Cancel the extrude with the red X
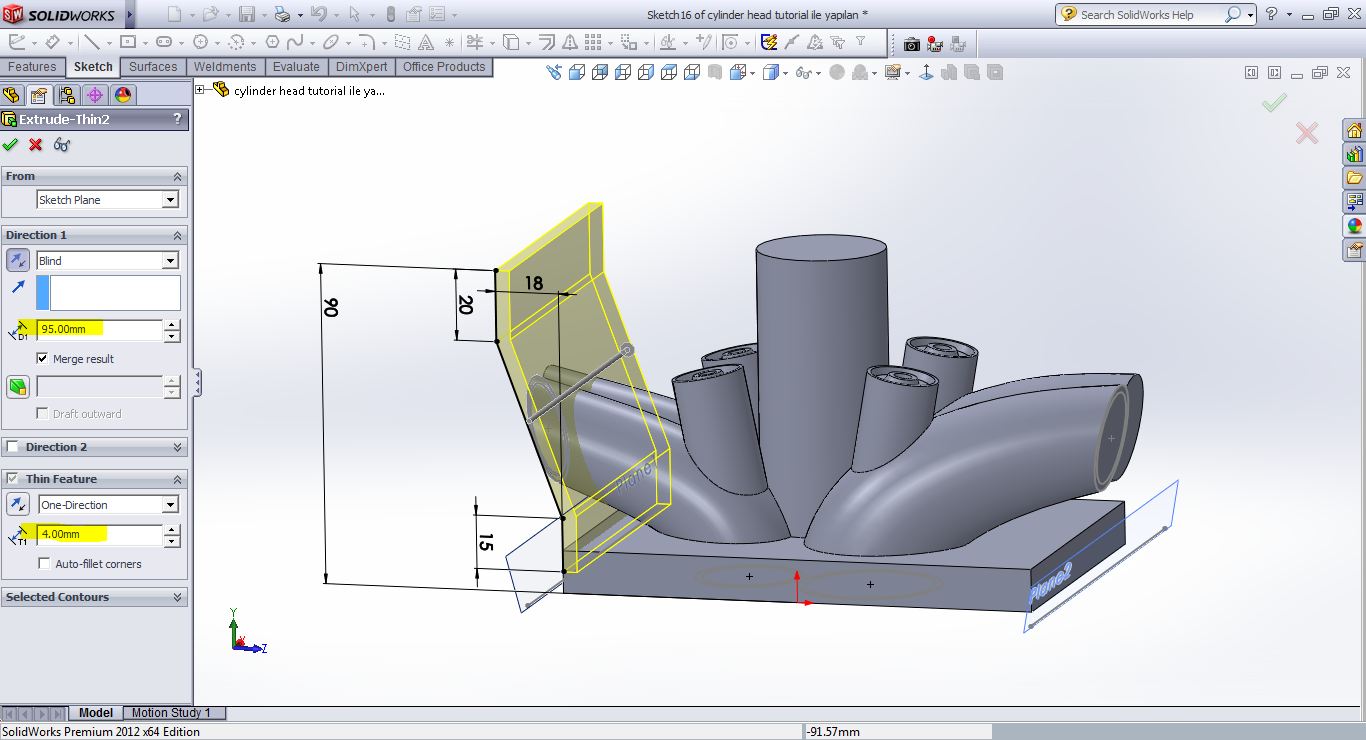The image size is (1366, 740). (x=36, y=145)
